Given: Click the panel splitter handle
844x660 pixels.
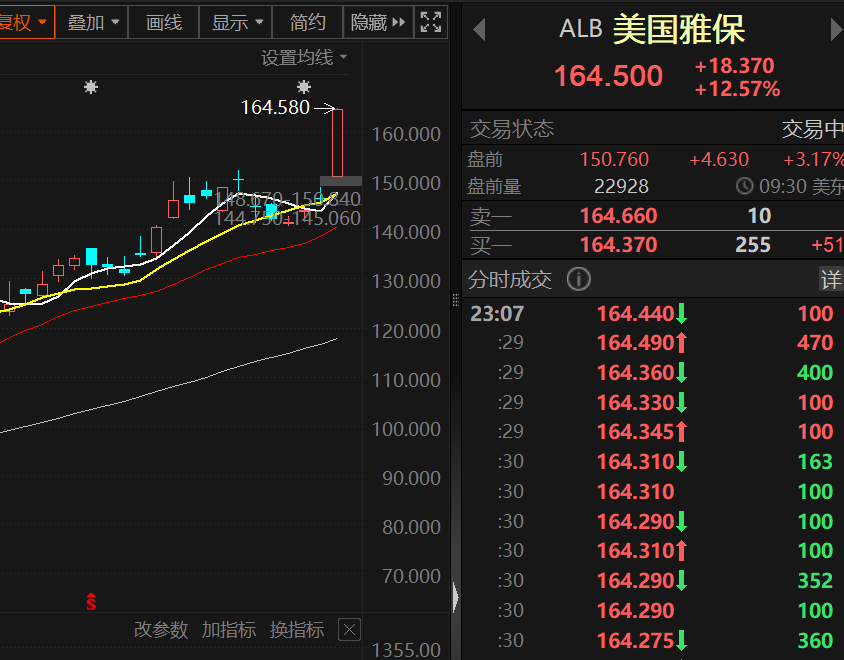Looking at the screenshot, I should 455,300.
